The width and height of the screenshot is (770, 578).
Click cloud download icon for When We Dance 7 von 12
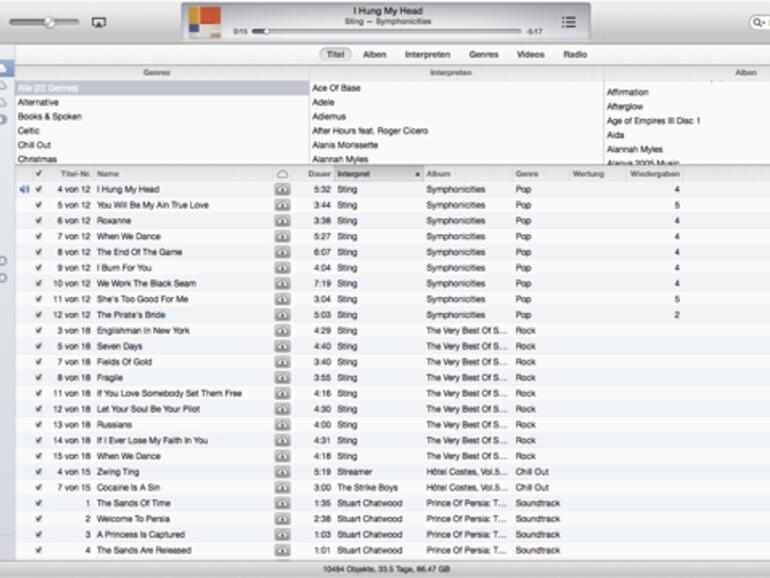coord(282,237)
